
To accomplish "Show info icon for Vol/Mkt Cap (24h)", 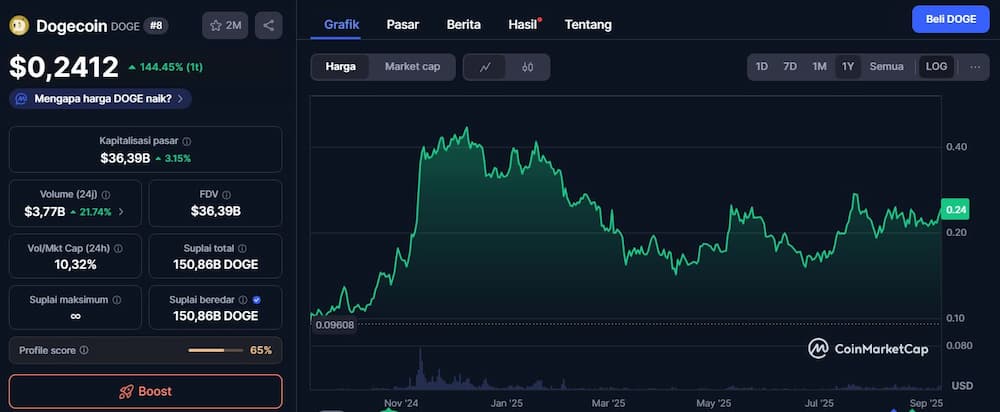I will pos(119,249).
